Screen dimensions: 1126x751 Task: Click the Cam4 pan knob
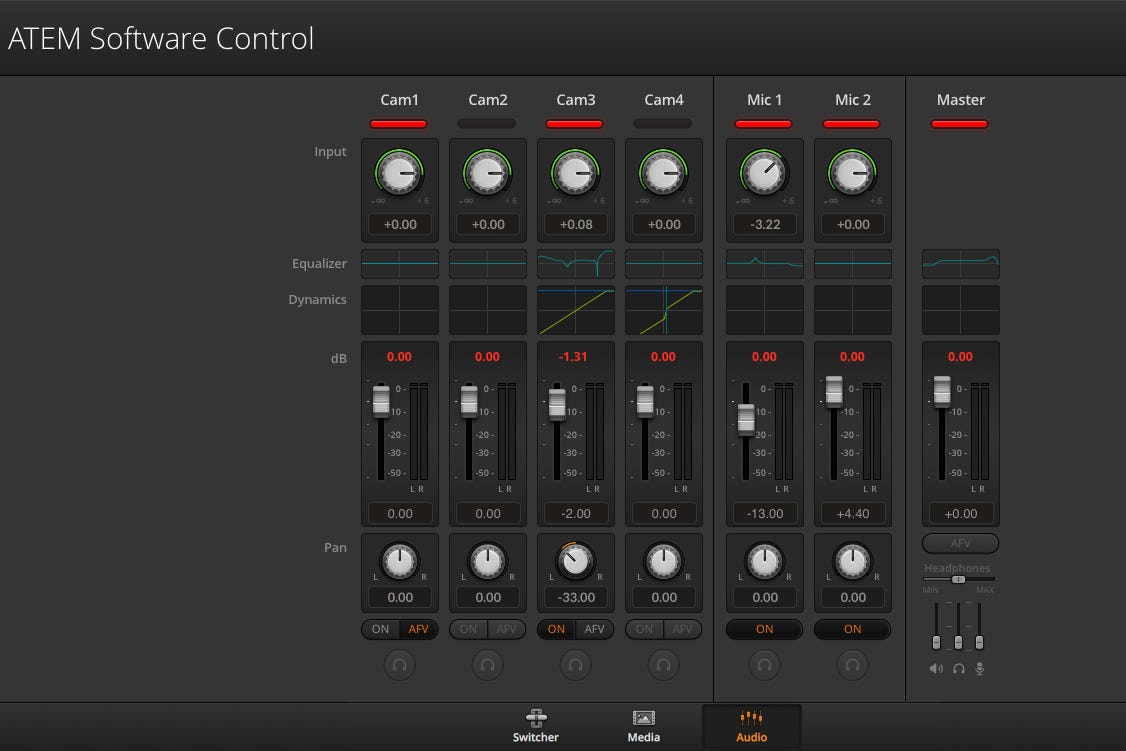pyautogui.click(x=664, y=561)
